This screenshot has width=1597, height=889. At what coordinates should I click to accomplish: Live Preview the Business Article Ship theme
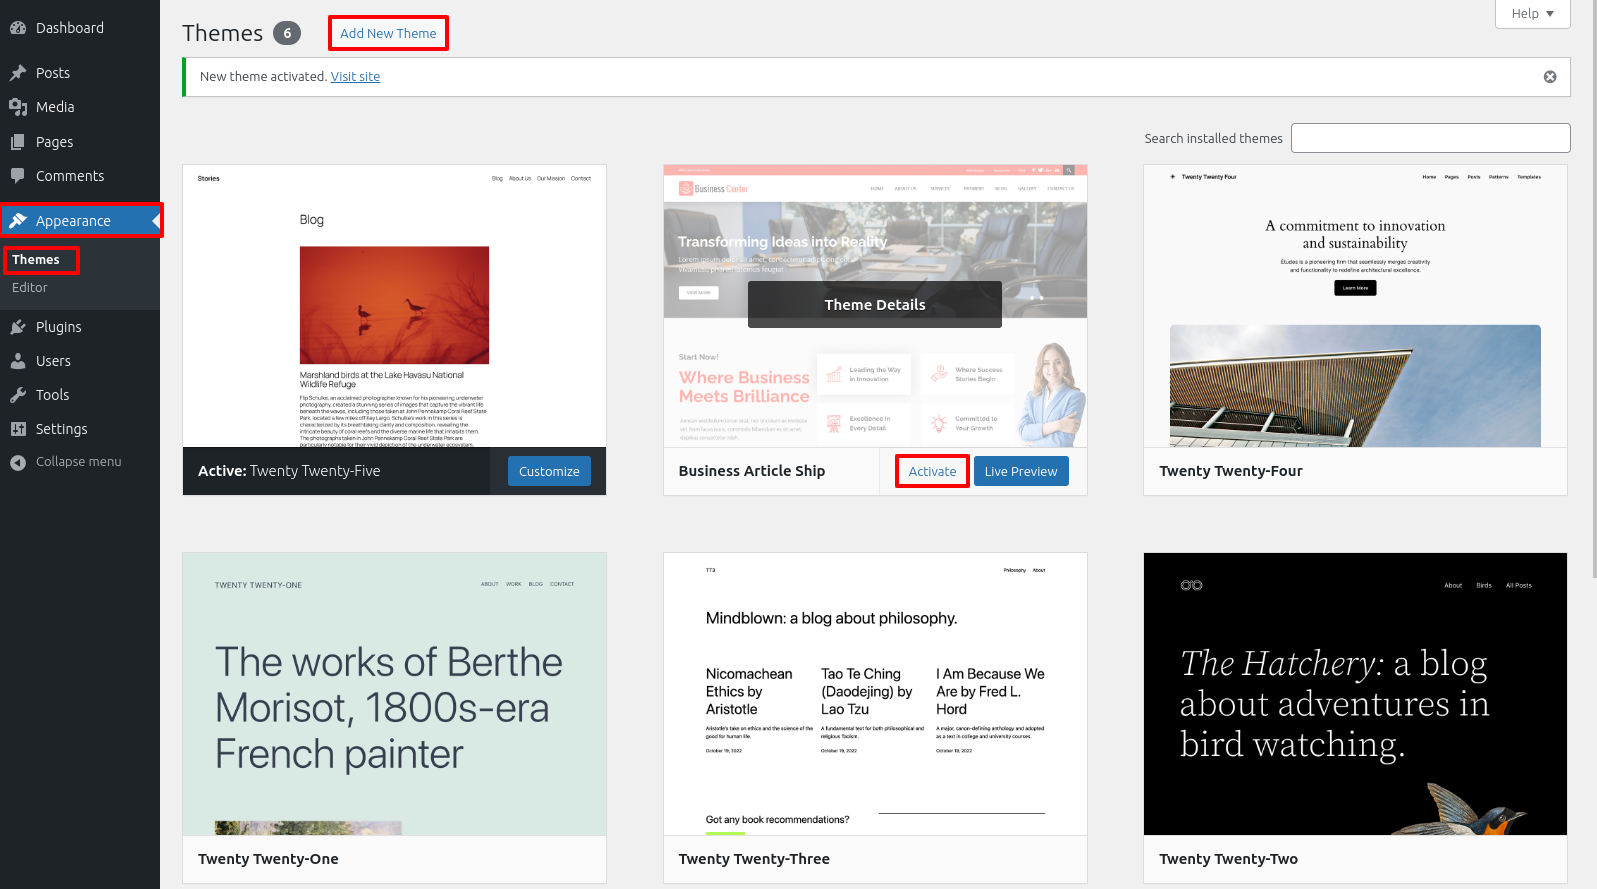tap(1020, 471)
